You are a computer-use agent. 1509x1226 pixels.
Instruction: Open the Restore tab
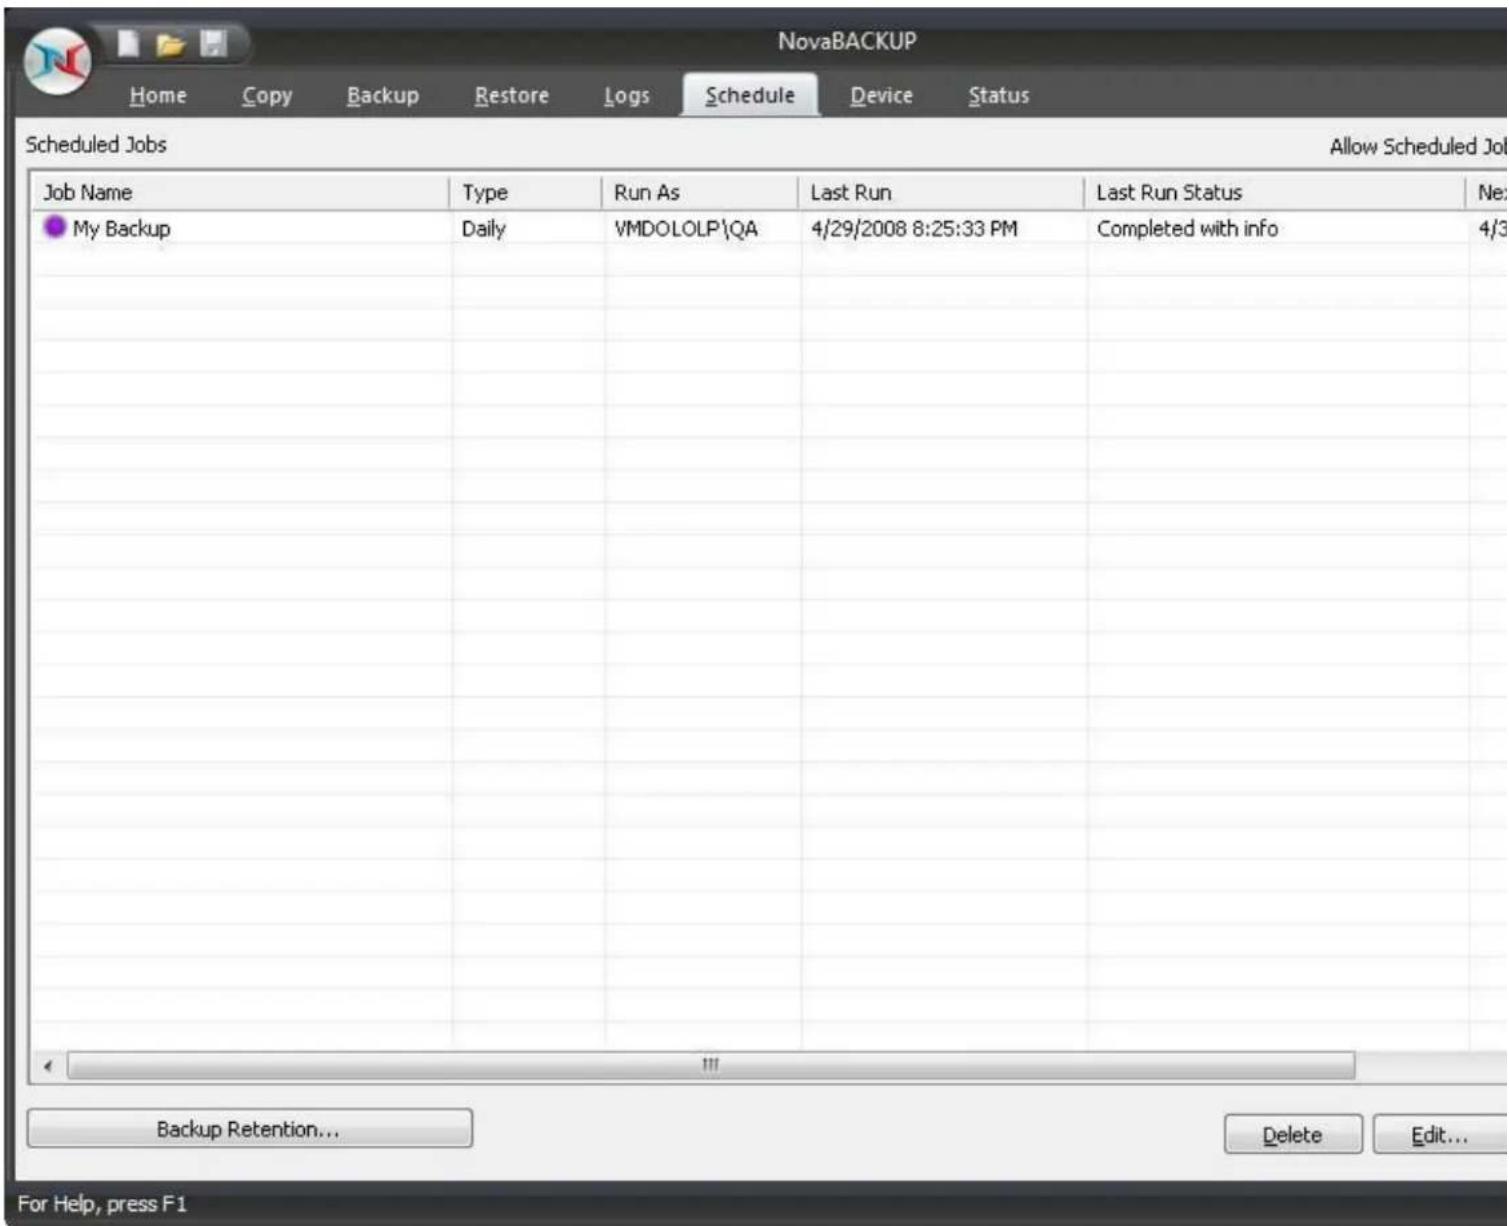512,95
